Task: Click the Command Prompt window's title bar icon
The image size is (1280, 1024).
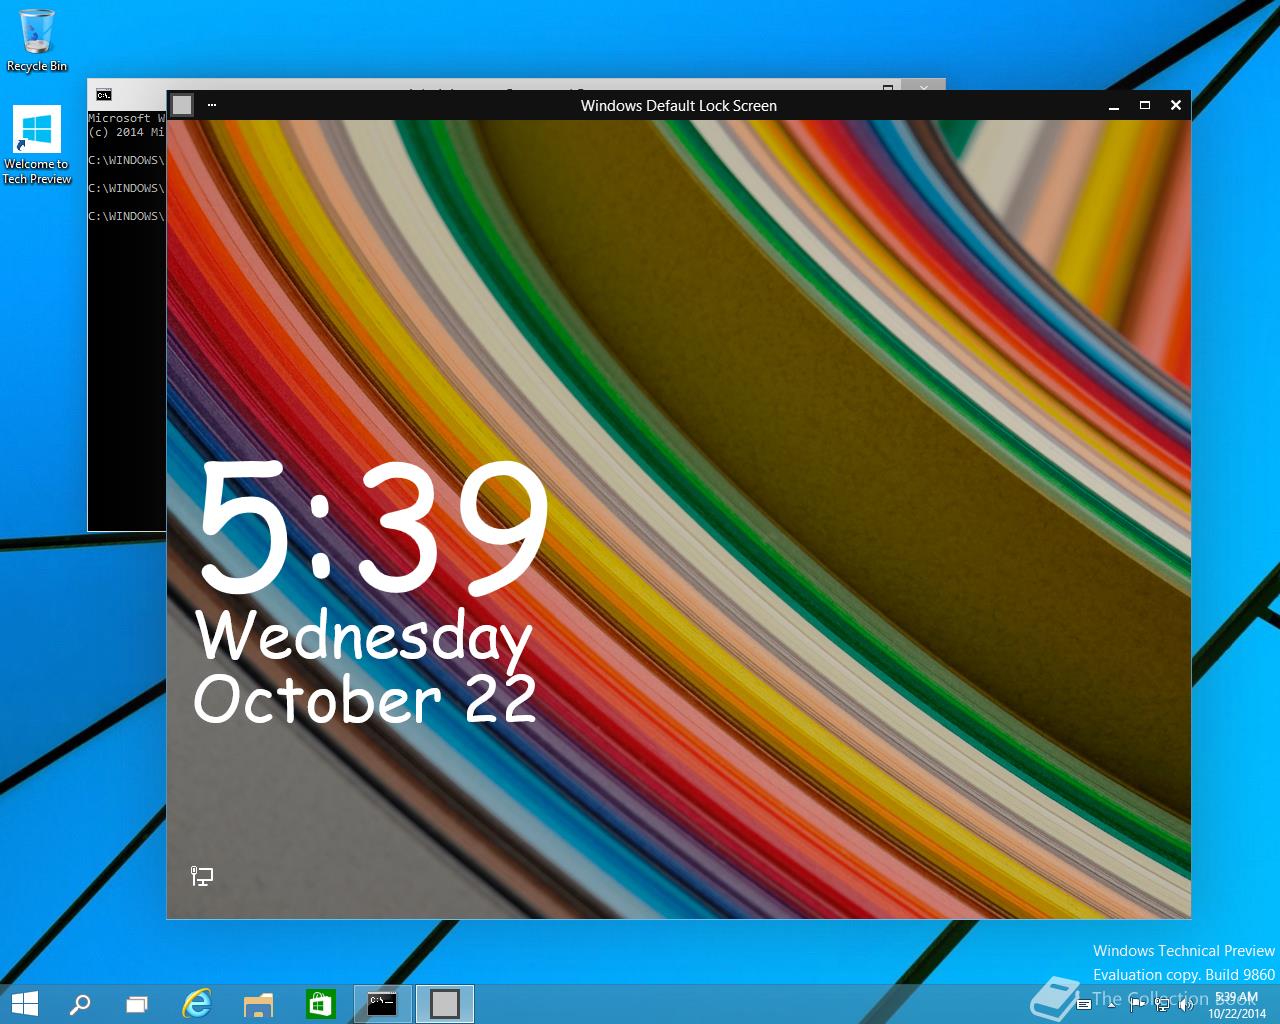Action: (104, 94)
